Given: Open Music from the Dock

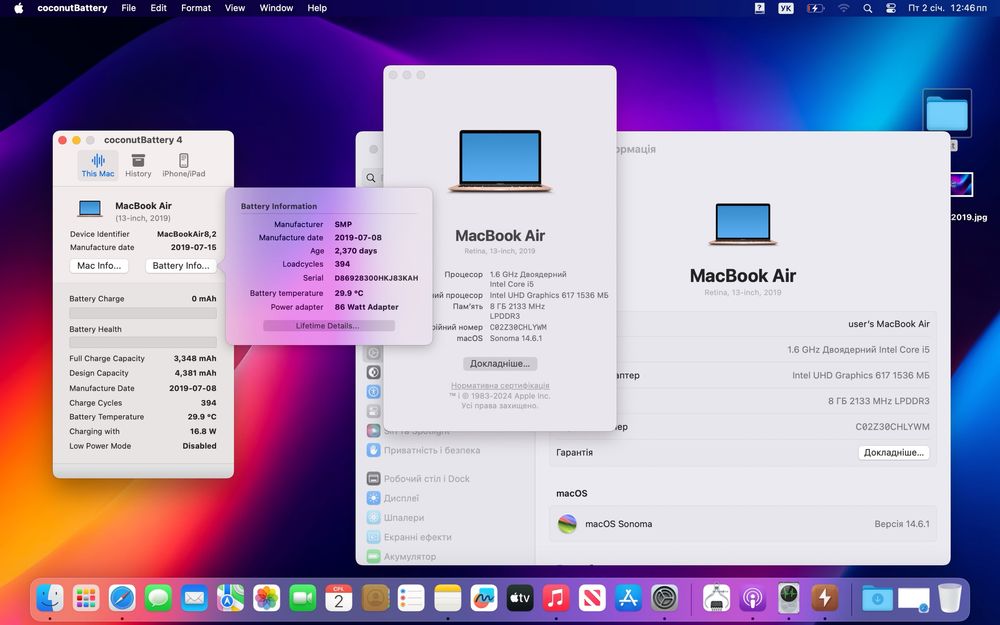Looking at the screenshot, I should 555,598.
